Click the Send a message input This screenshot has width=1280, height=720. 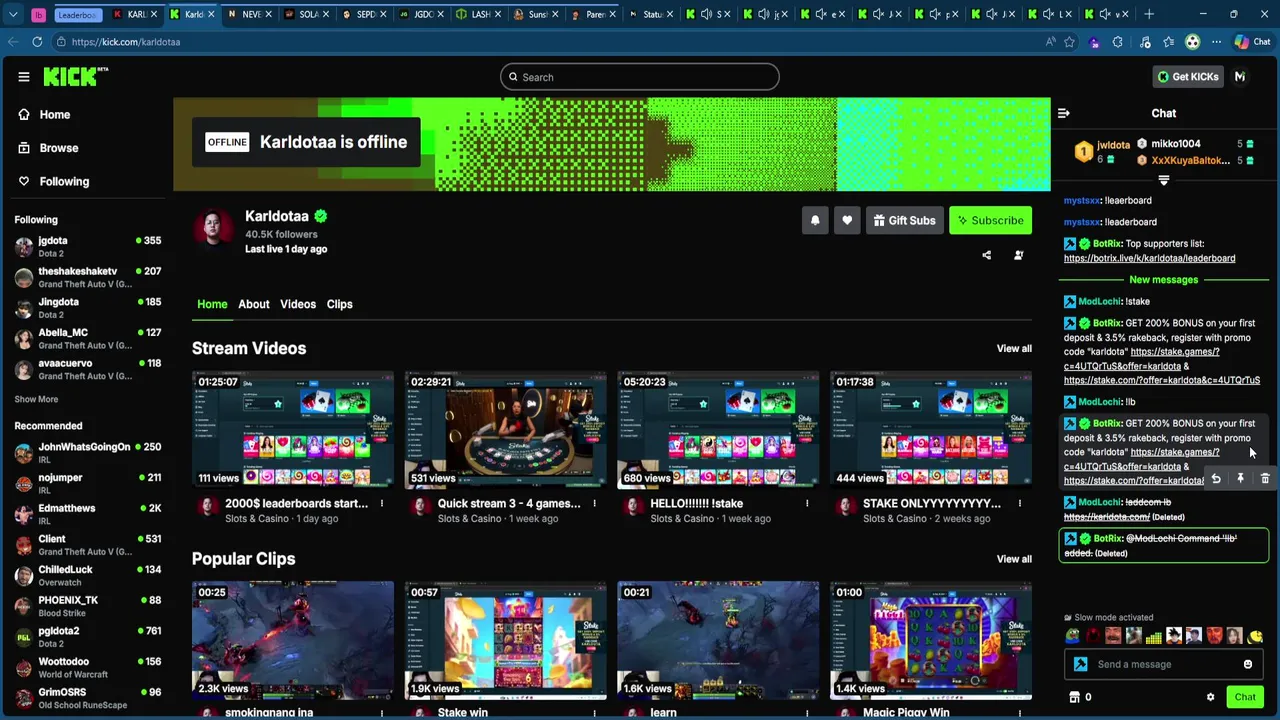coord(1165,664)
